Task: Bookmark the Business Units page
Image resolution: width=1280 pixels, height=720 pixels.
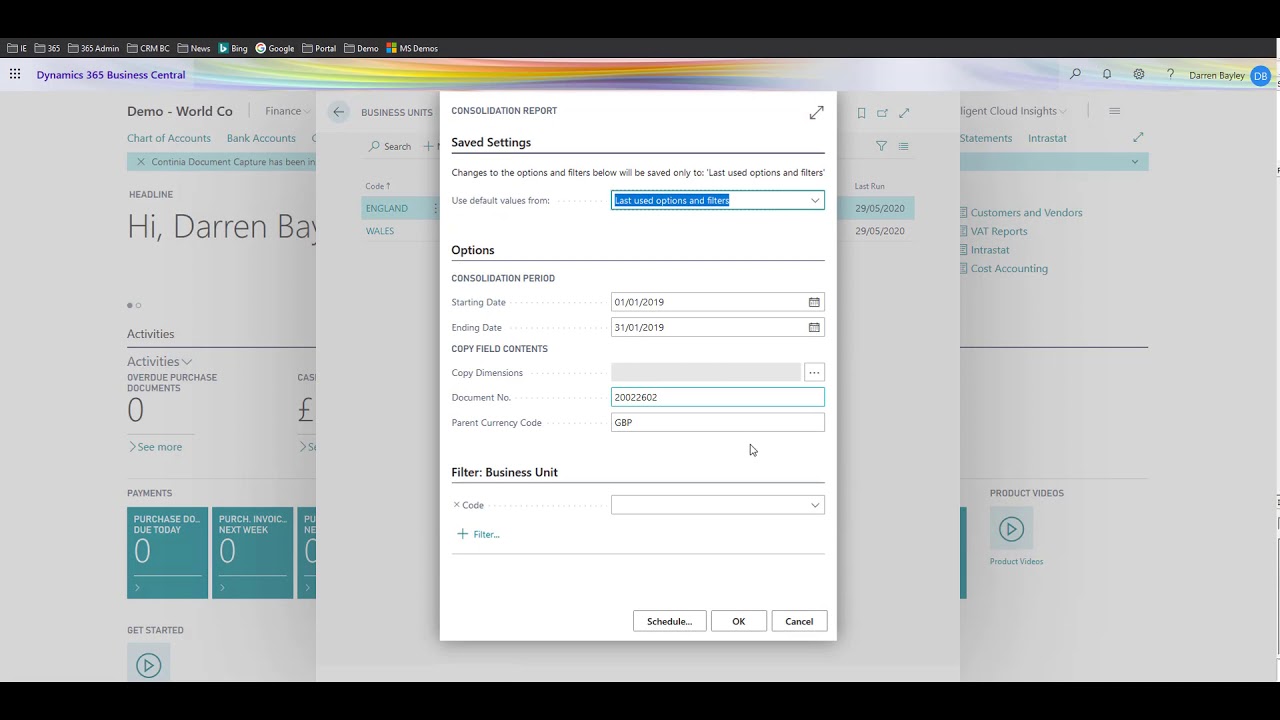Action: point(861,113)
